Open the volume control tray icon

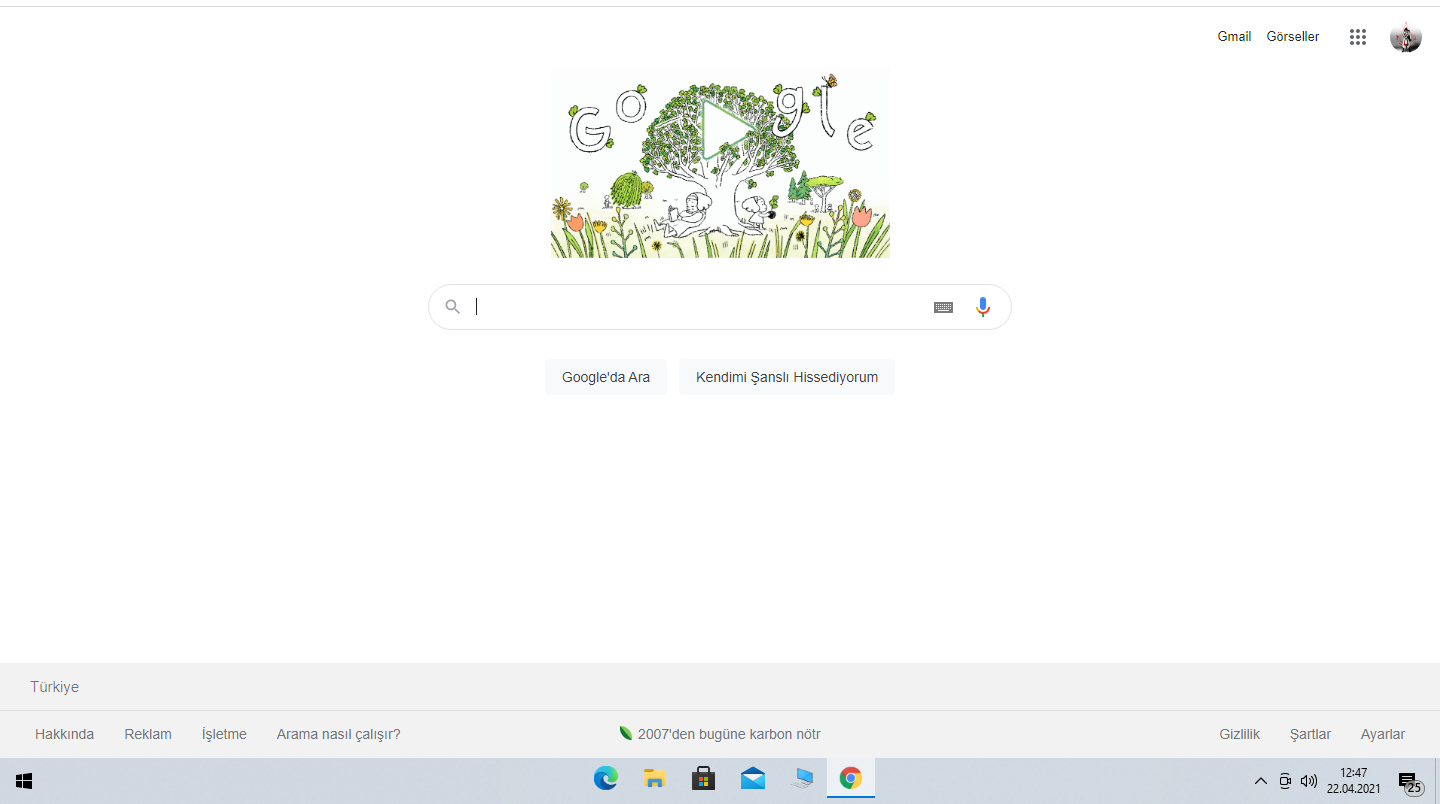point(1309,781)
